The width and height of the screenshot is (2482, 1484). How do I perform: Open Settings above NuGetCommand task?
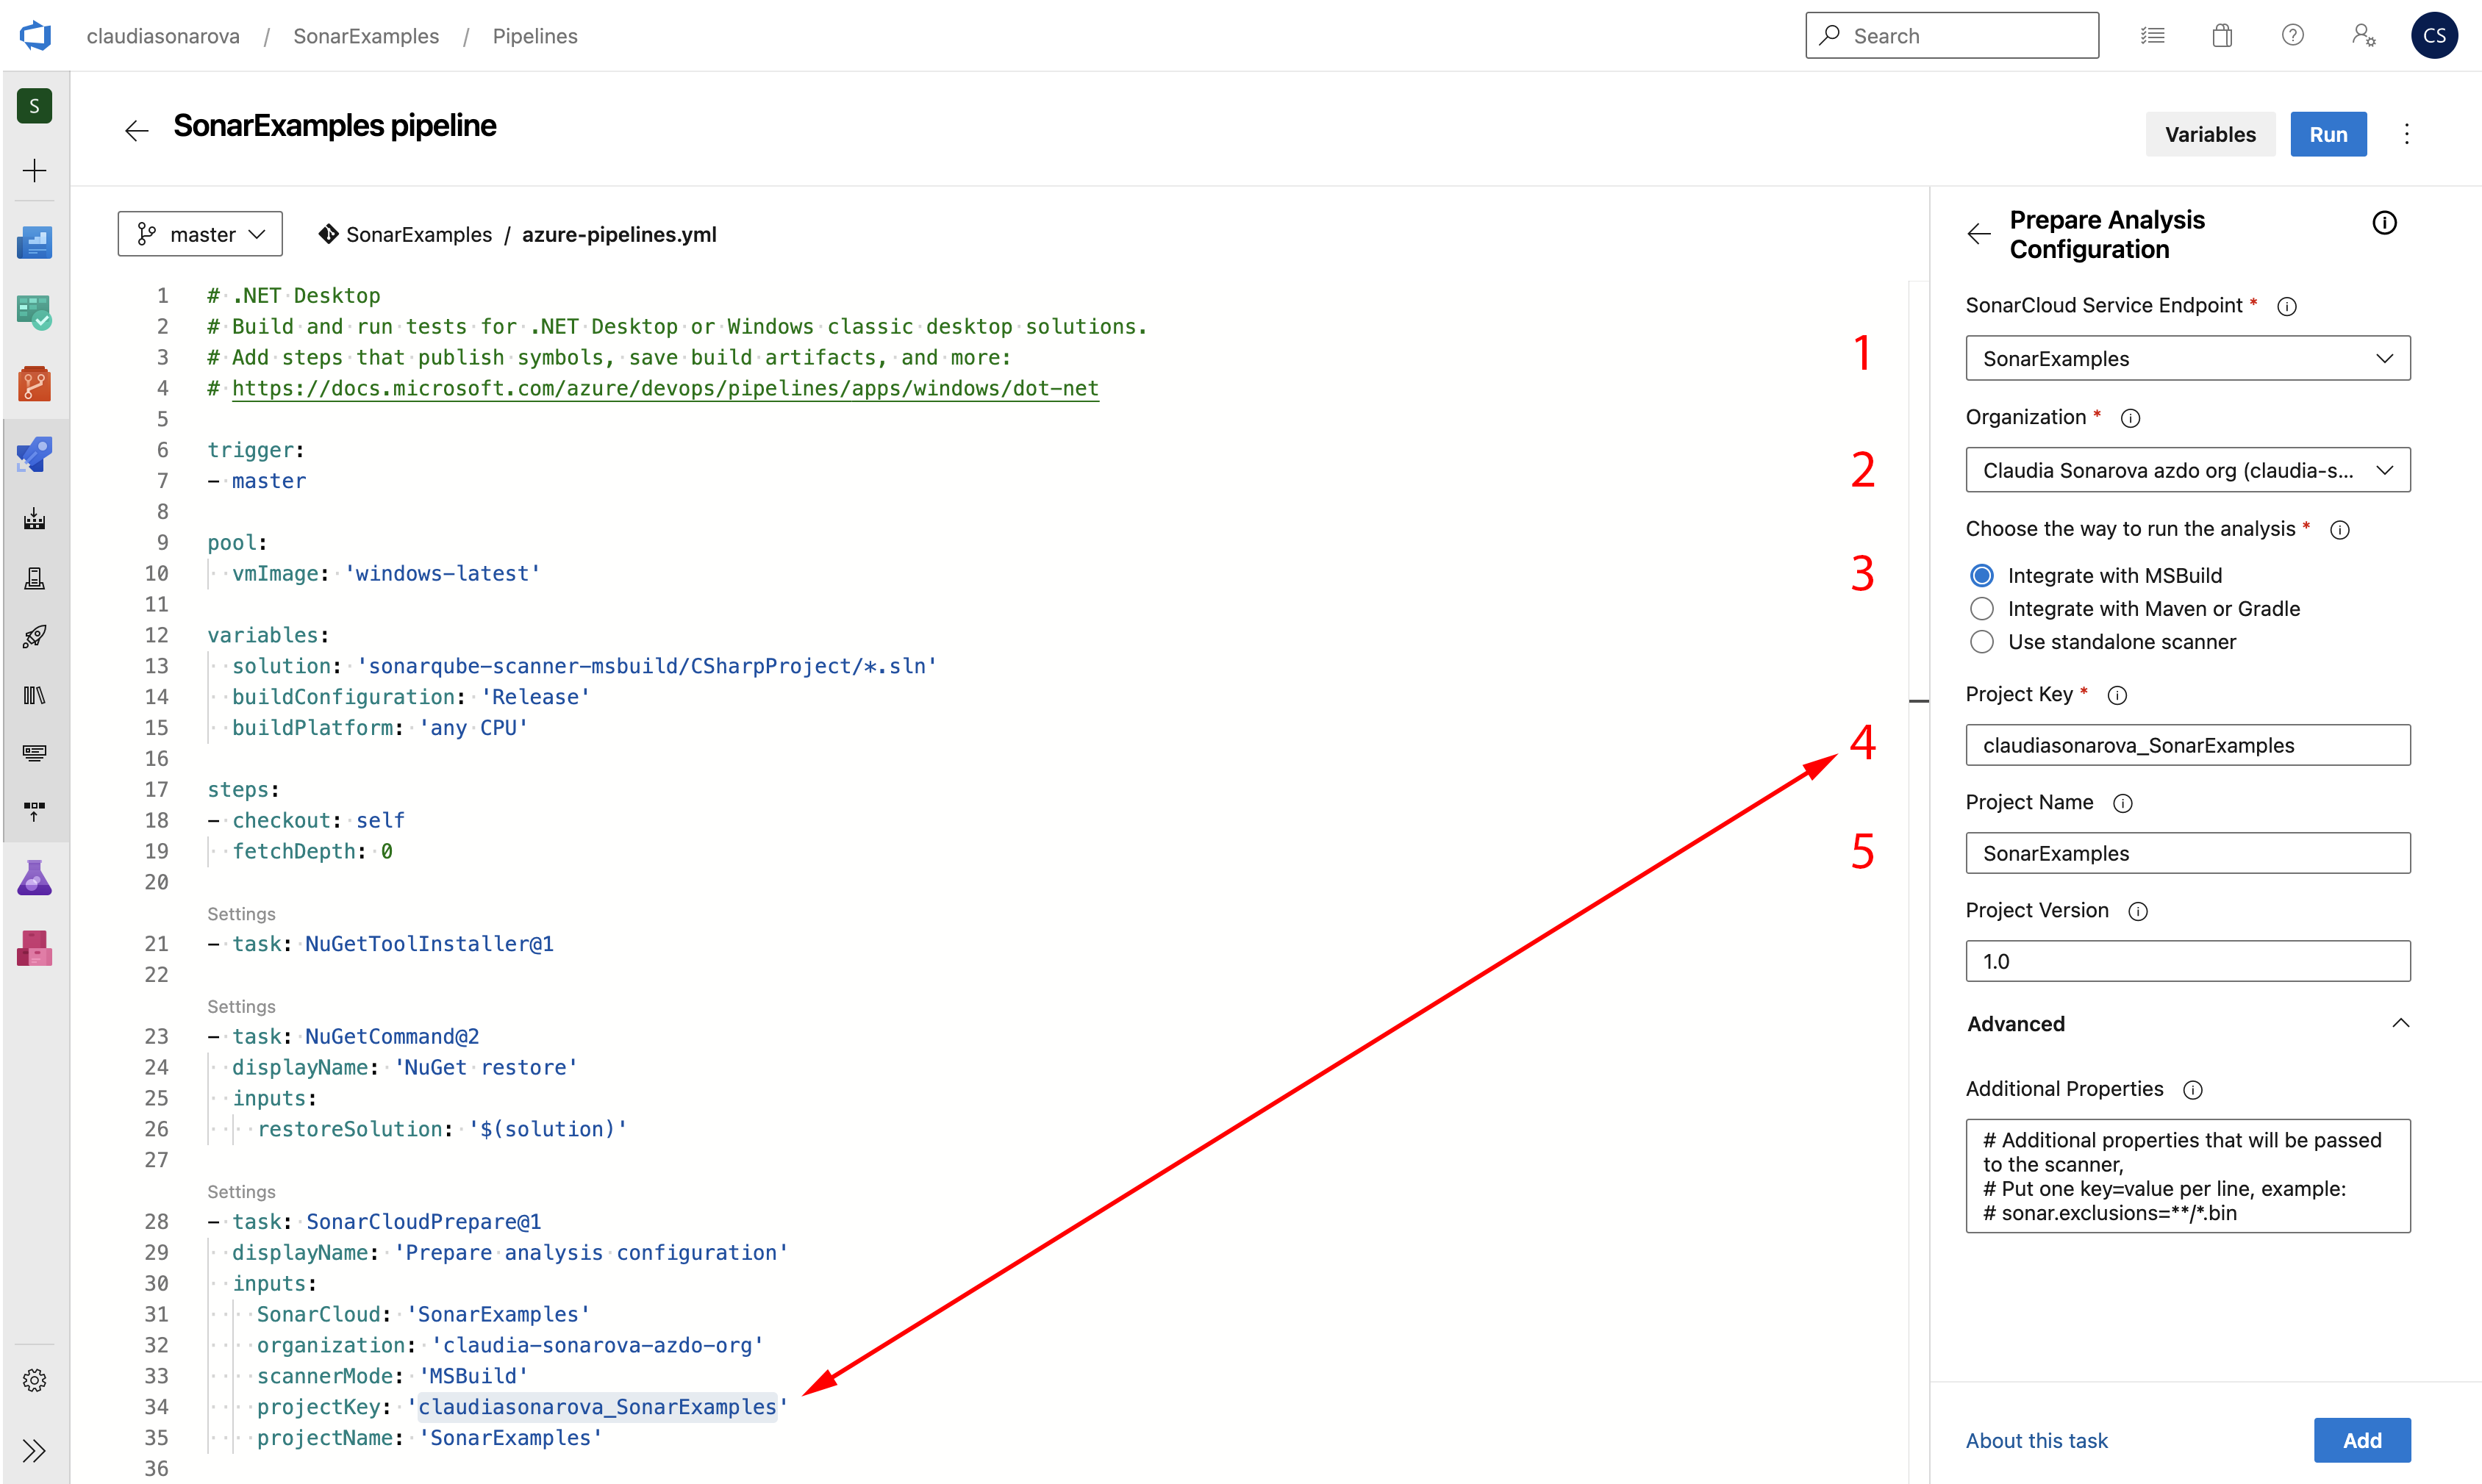click(x=241, y=1007)
